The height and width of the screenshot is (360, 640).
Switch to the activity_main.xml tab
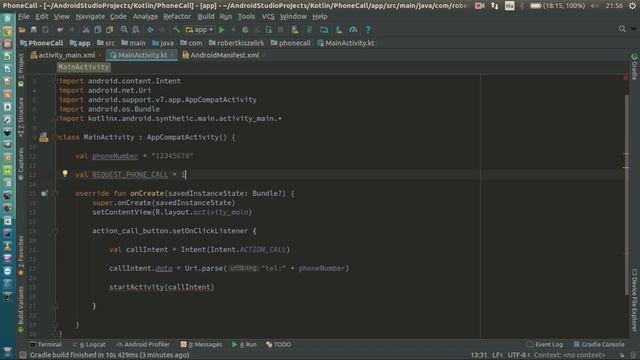[x=66, y=55]
